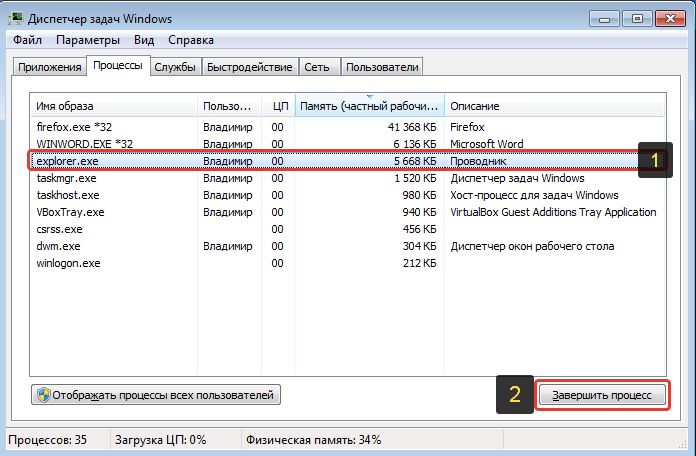Sort by Пользо... column header
This screenshot has height=456, width=696.
tap(229, 106)
